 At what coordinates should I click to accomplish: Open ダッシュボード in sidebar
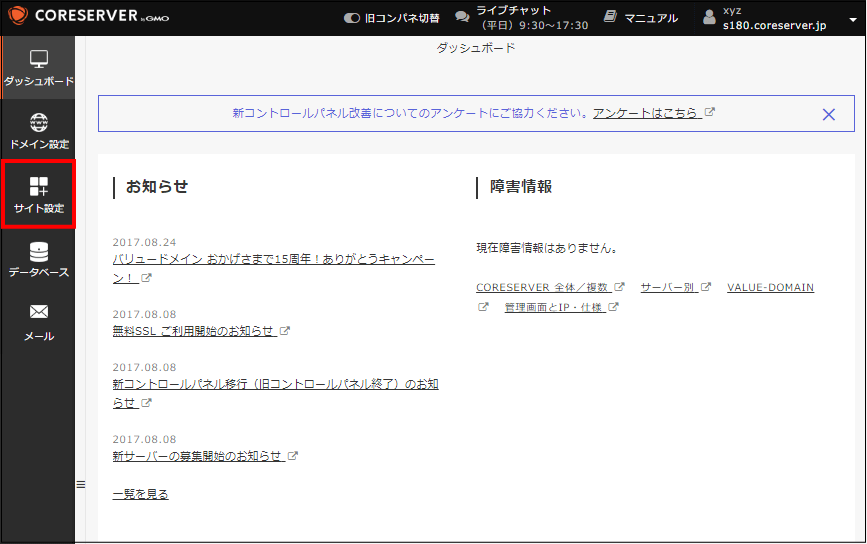(x=38, y=67)
